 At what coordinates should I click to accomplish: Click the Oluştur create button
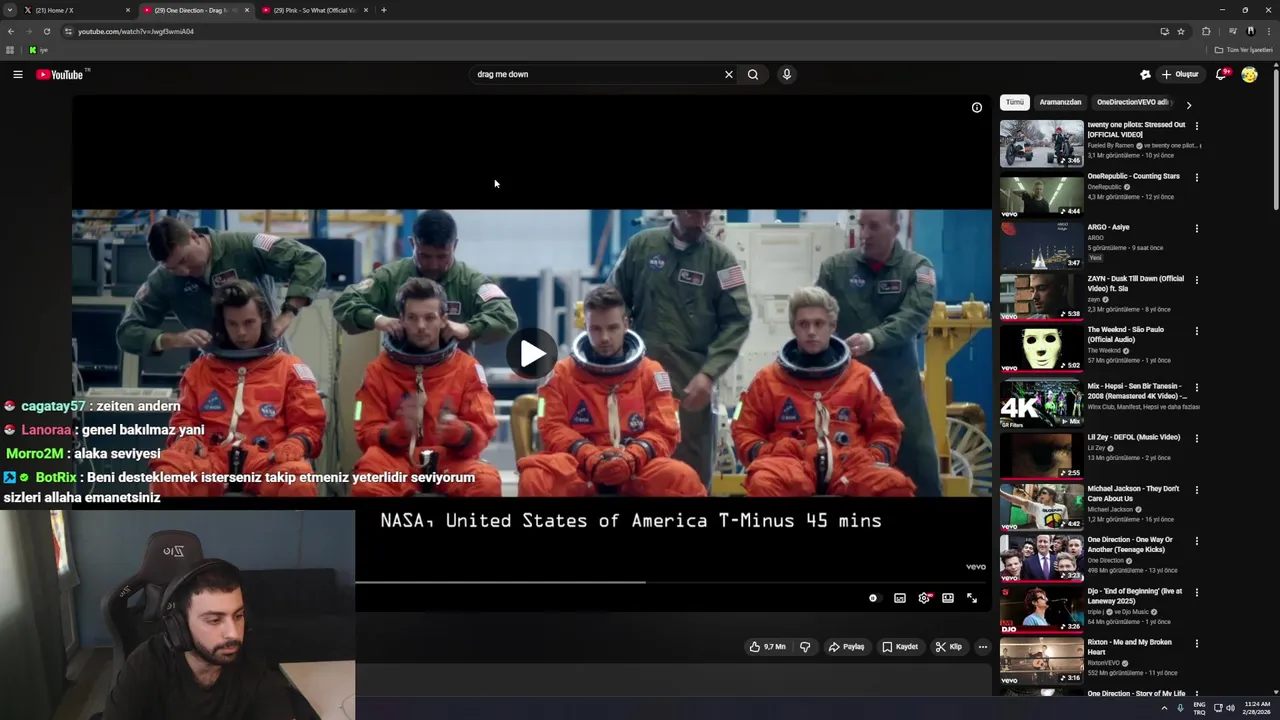[x=1180, y=74]
